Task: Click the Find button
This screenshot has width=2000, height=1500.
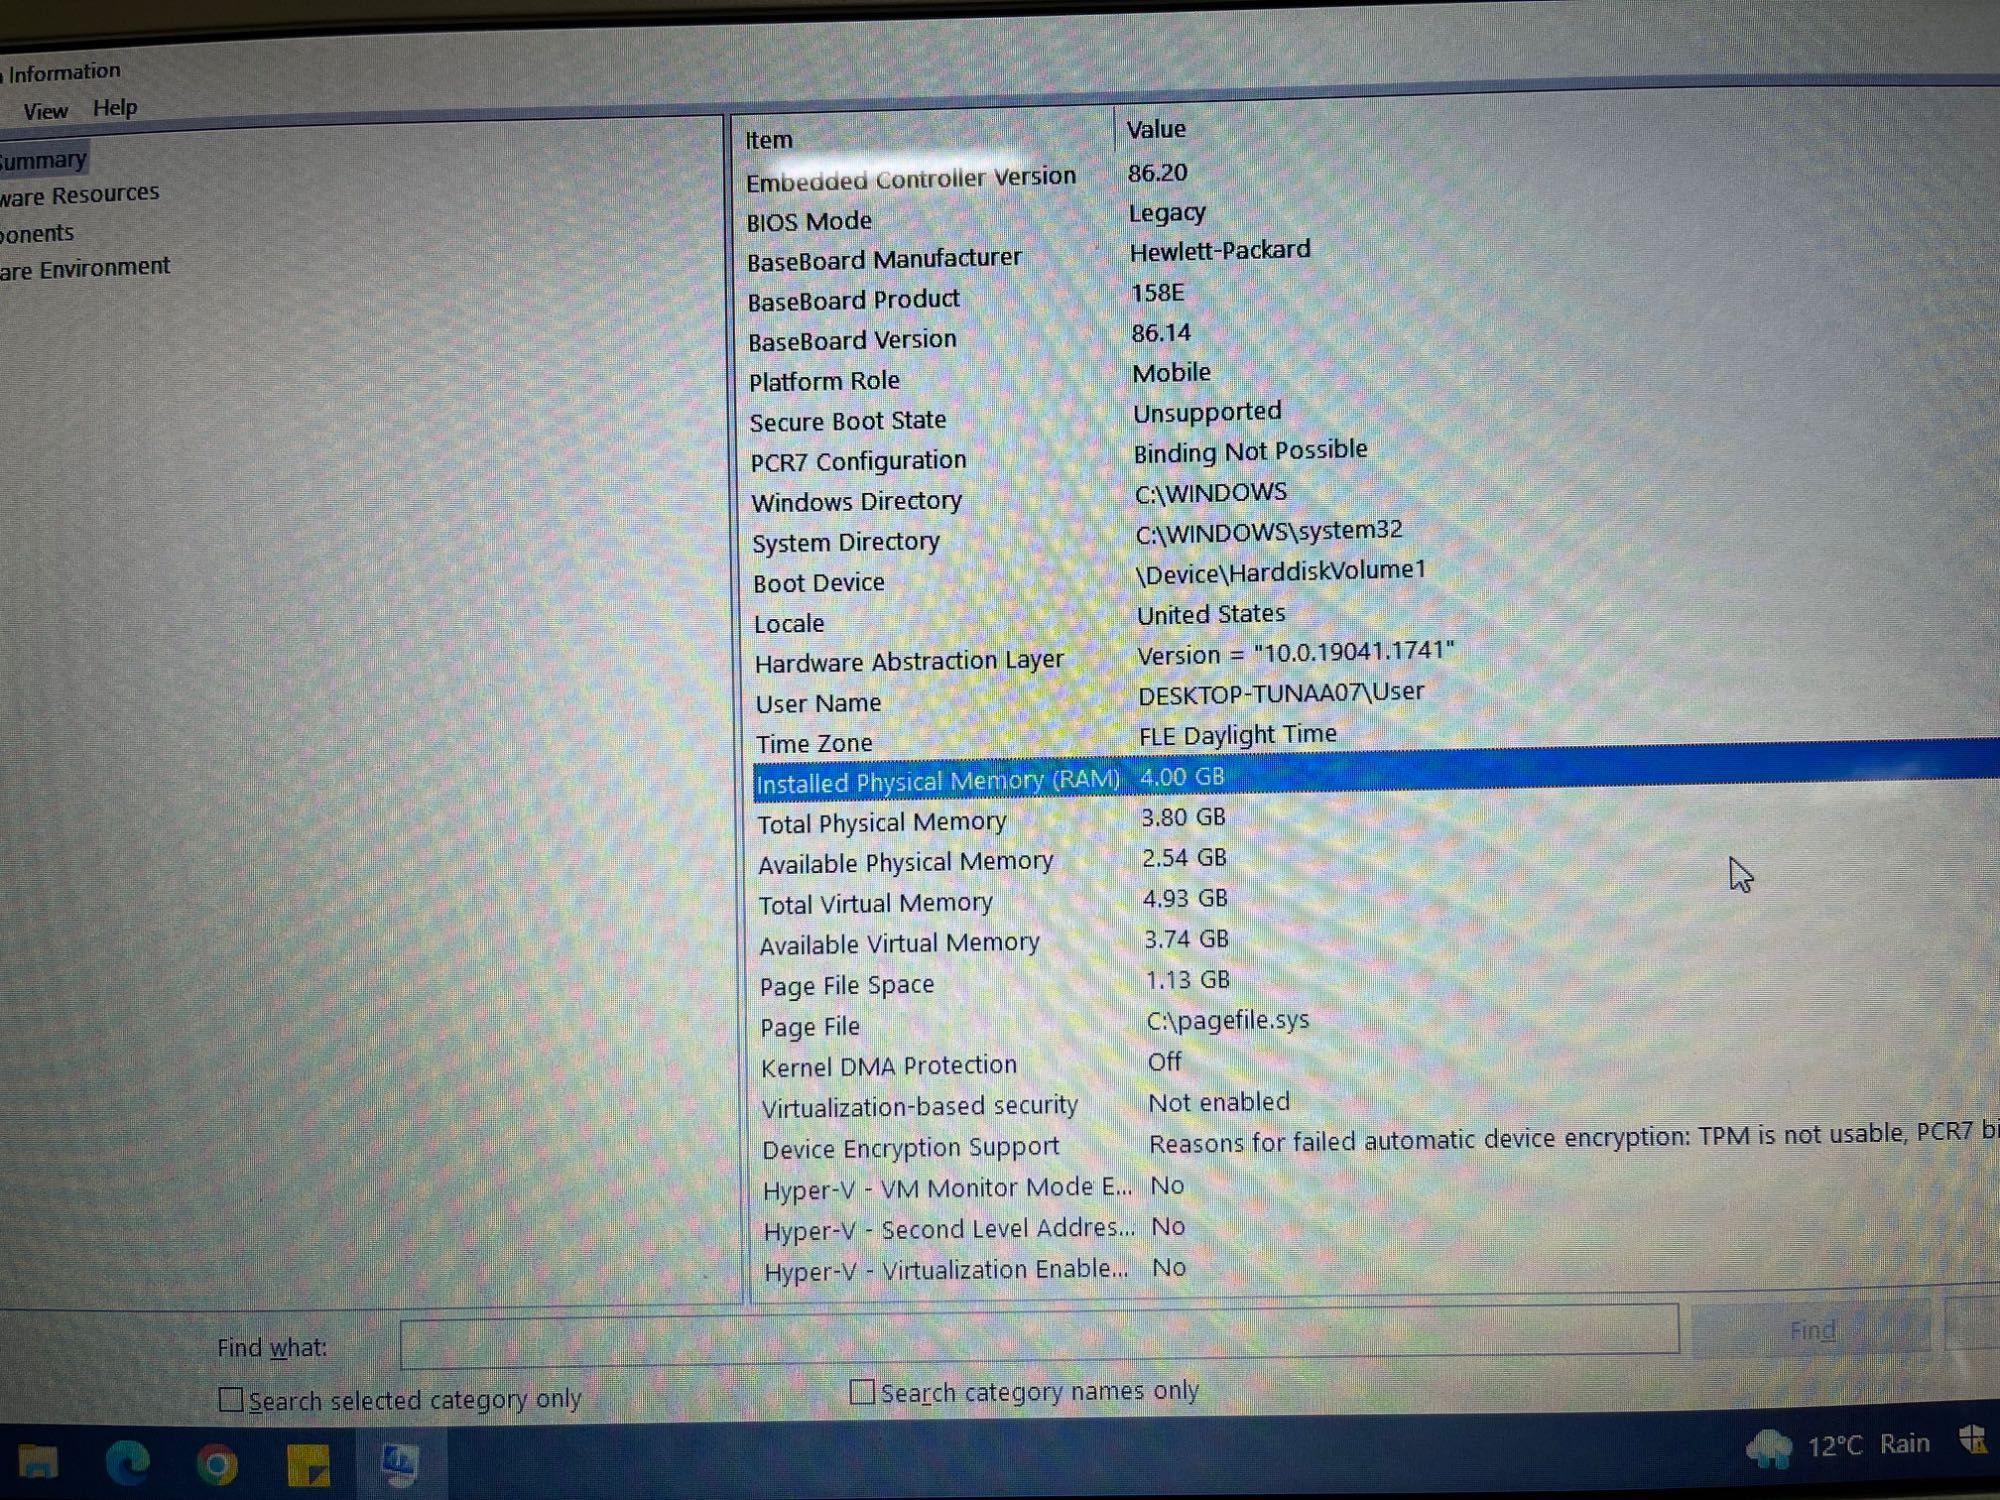Action: pos(1812,1330)
